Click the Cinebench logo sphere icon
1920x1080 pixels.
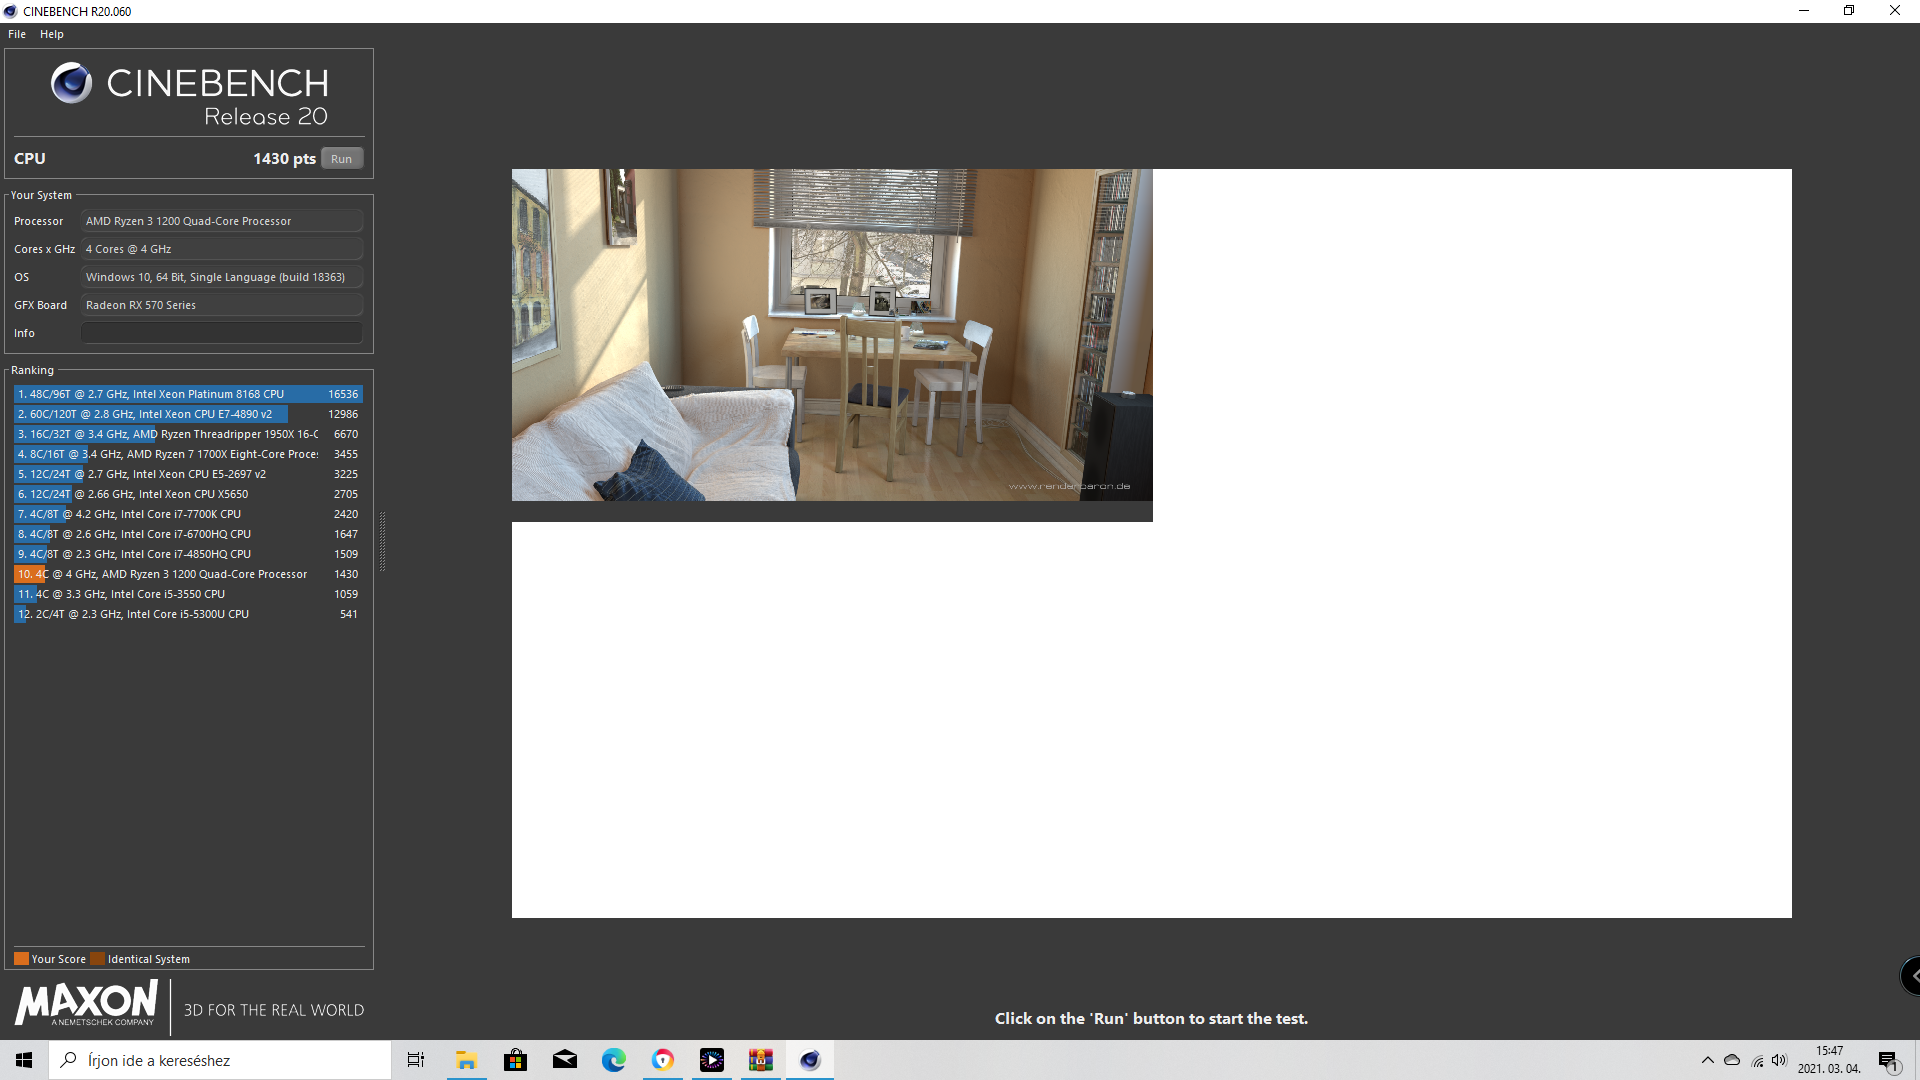pyautogui.click(x=71, y=83)
